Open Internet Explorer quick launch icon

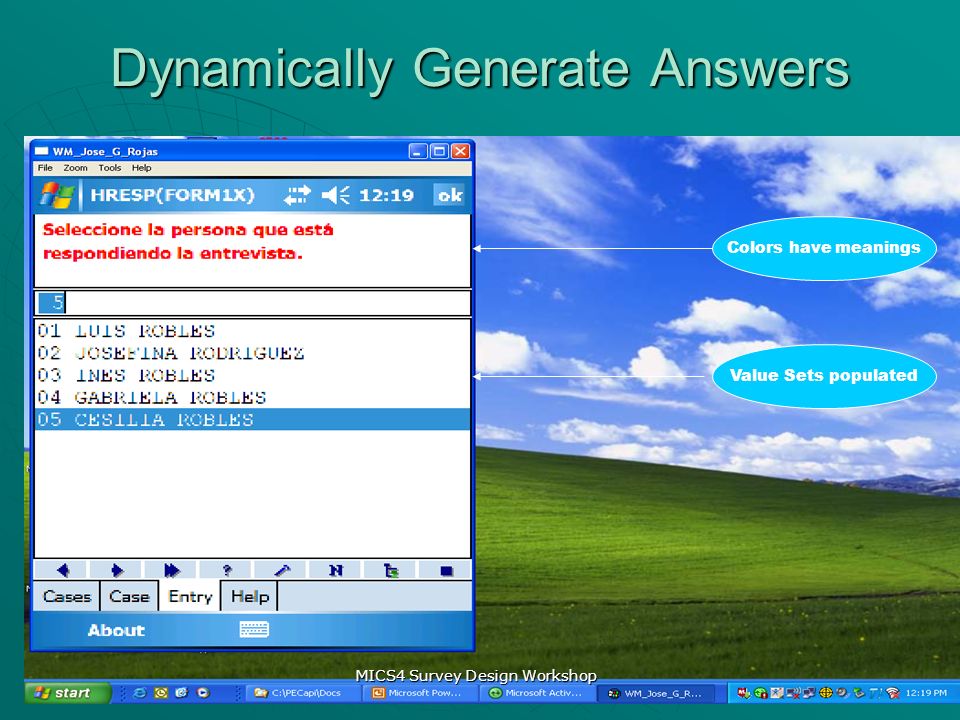pos(140,692)
